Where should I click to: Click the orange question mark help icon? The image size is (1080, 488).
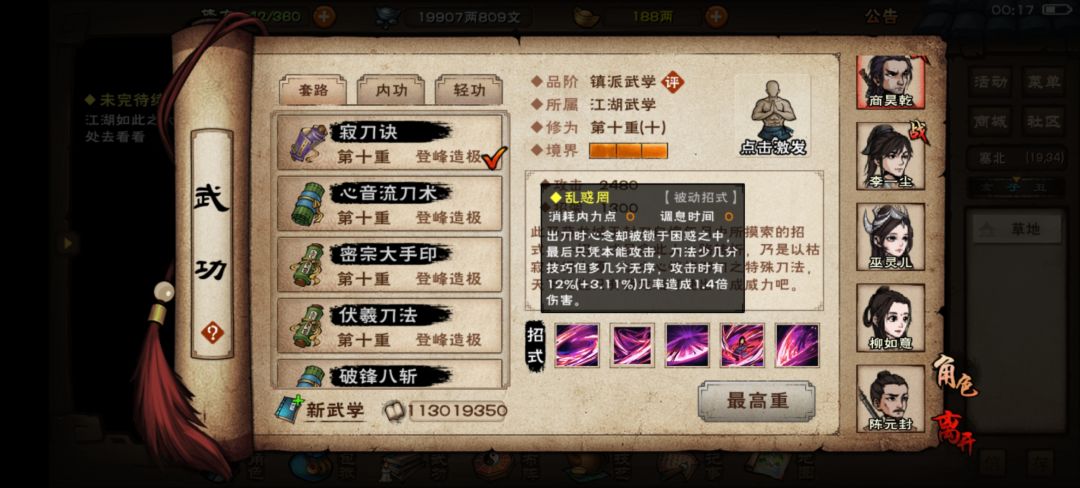click(x=212, y=333)
